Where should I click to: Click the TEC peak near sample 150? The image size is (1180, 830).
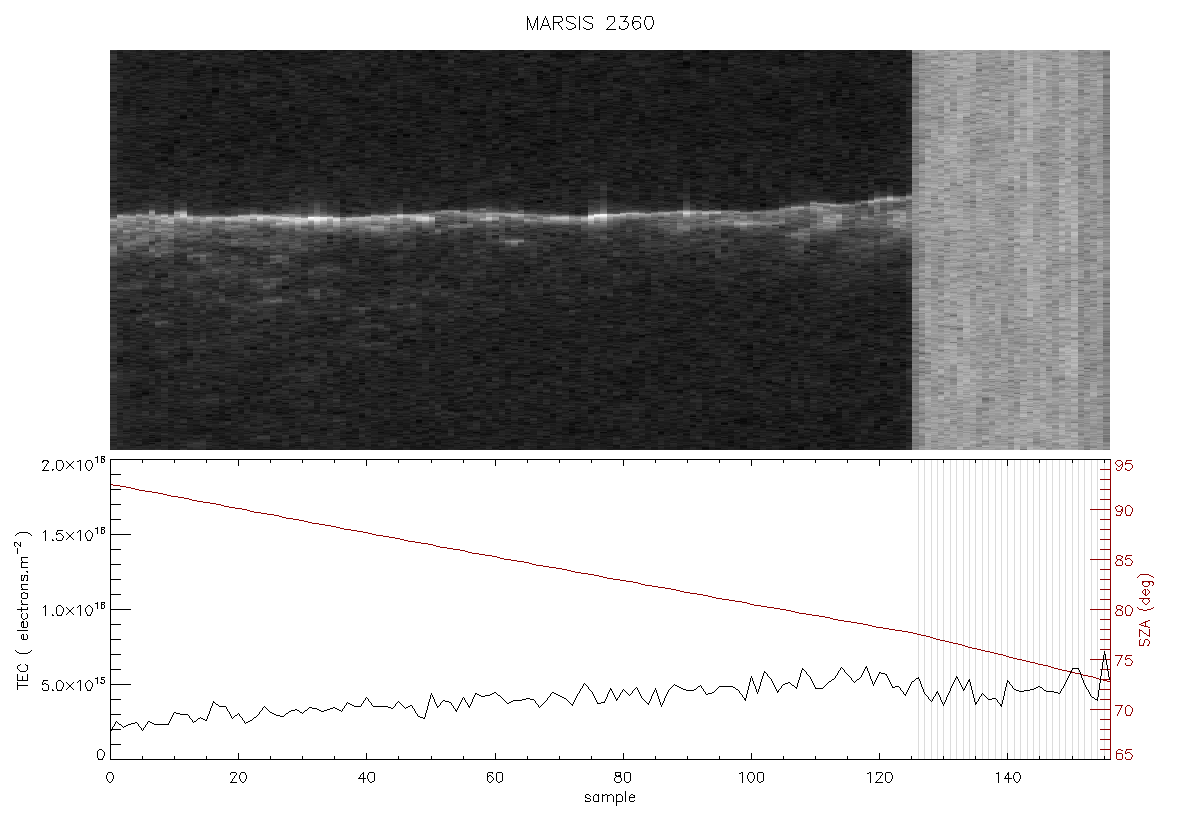click(1075, 669)
